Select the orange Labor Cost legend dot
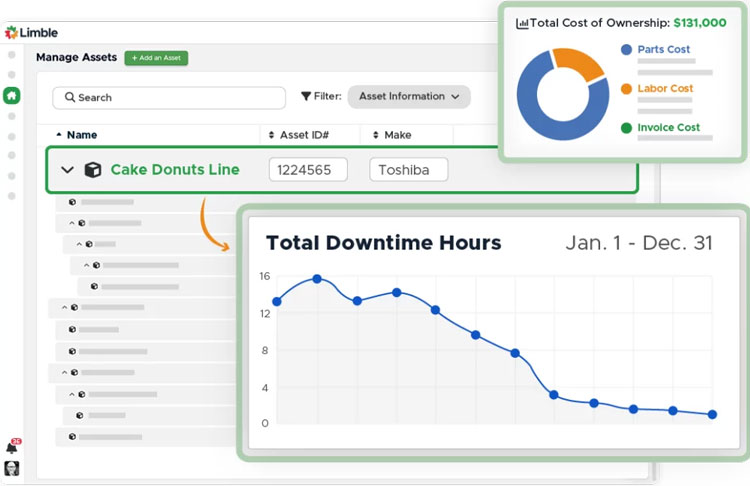 pyautogui.click(x=626, y=88)
